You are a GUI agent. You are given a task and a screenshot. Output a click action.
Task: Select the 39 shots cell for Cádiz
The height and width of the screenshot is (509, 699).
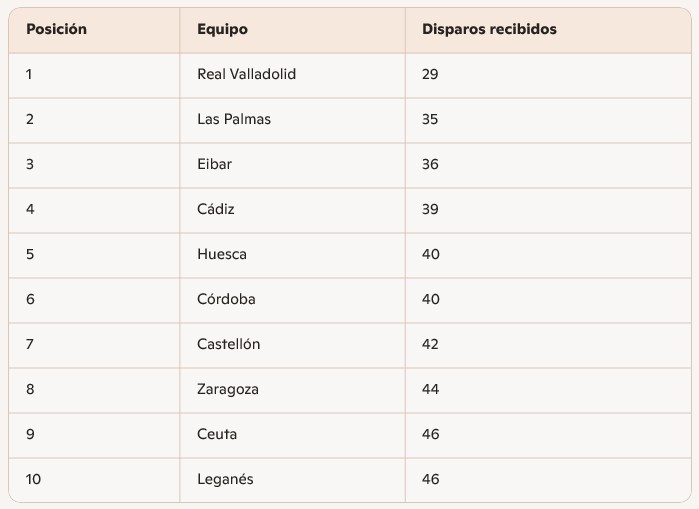point(430,210)
